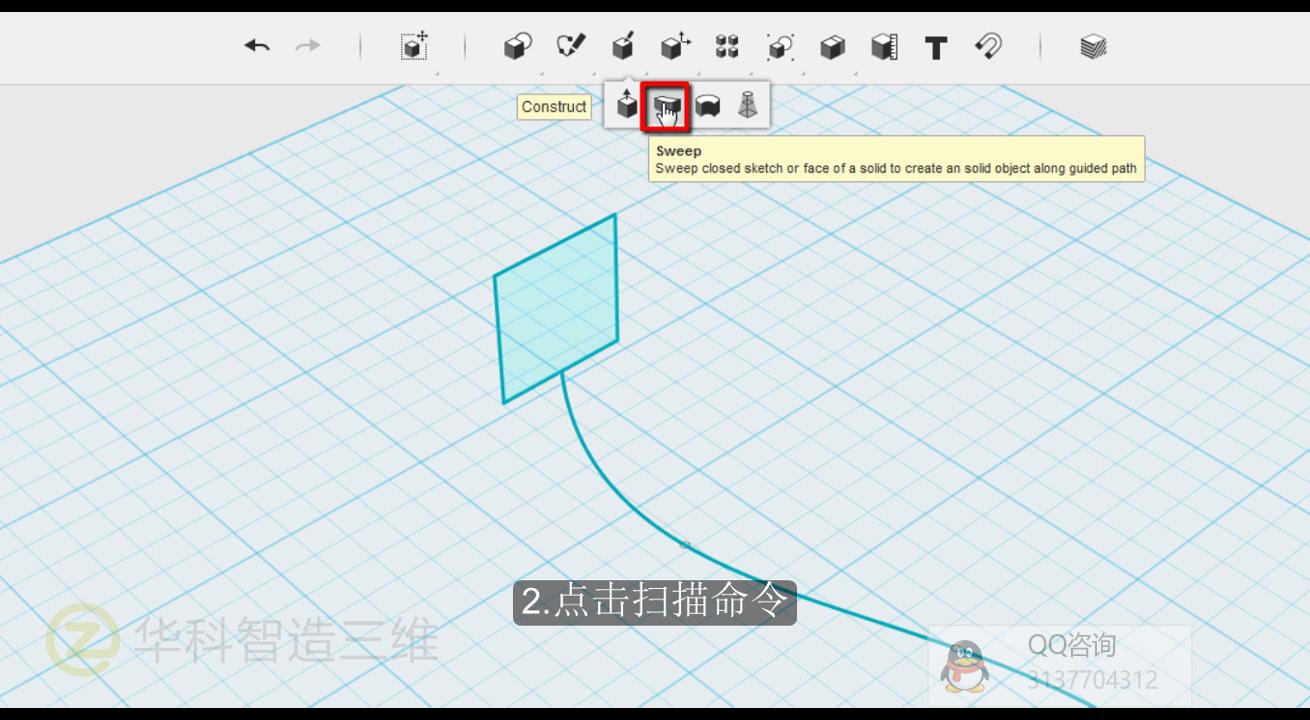
Task: Activate the Snap magnet tool
Action: pos(988,46)
